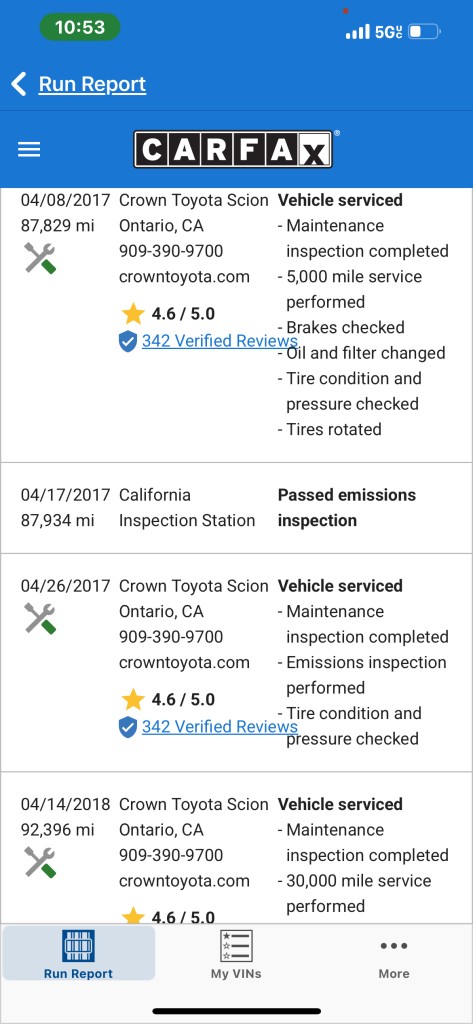Tap the 10:53 green time pill
The image size is (473, 1024).
coord(80,27)
